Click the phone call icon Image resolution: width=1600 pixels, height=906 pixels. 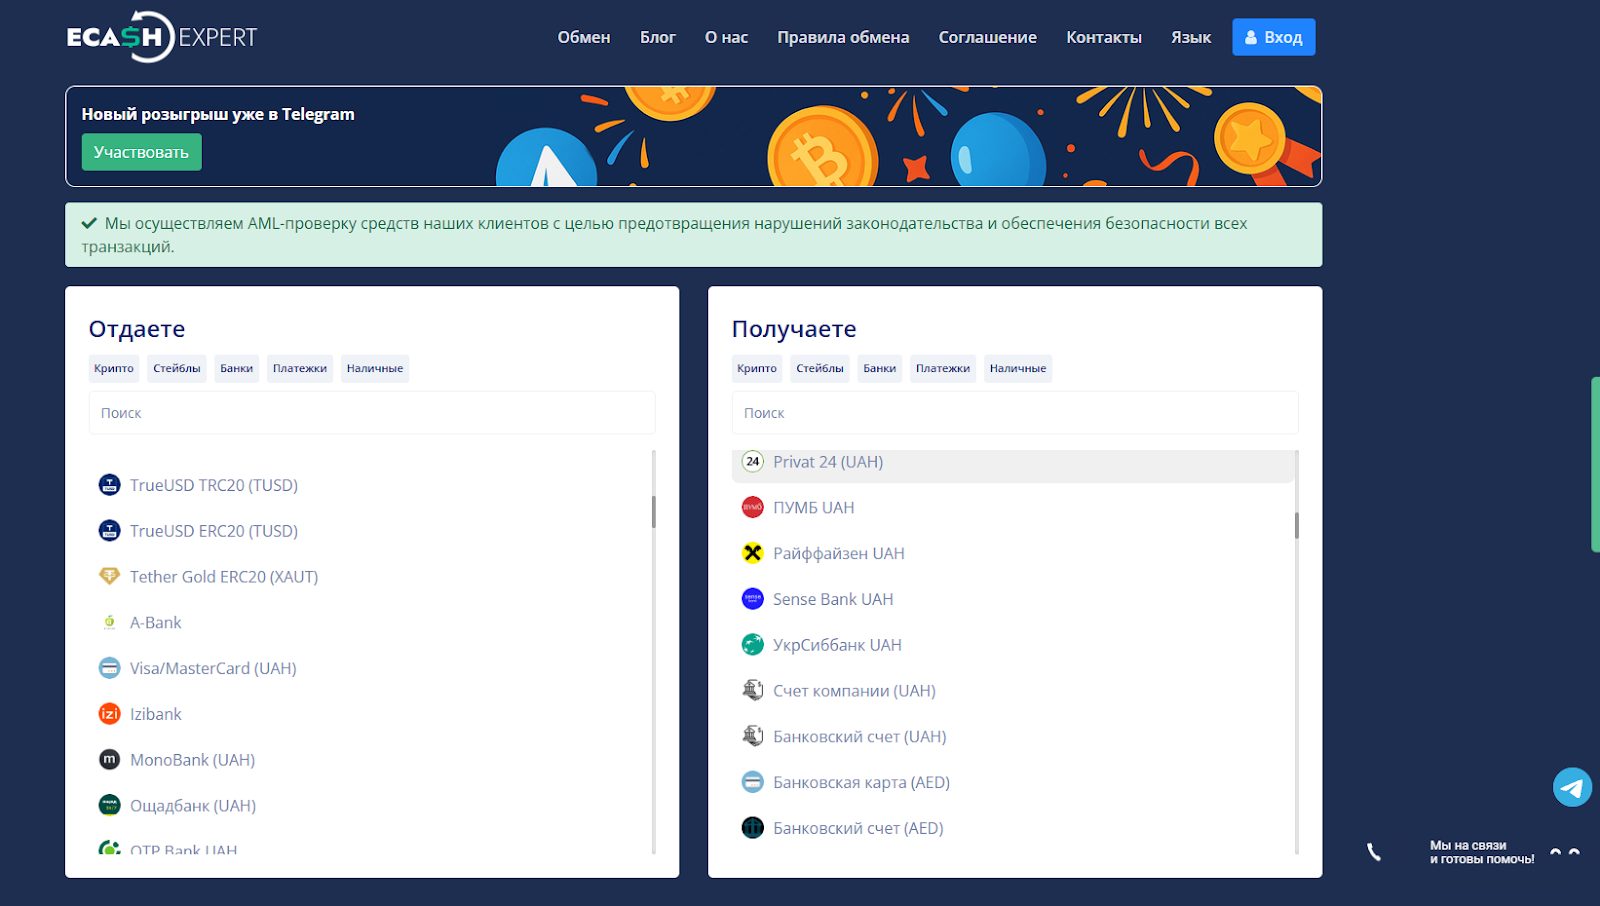point(1374,852)
